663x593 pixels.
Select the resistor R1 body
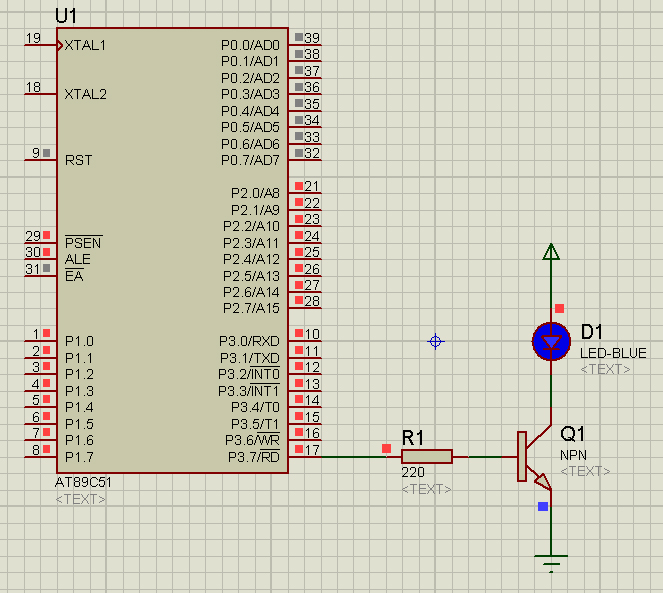pos(427,457)
